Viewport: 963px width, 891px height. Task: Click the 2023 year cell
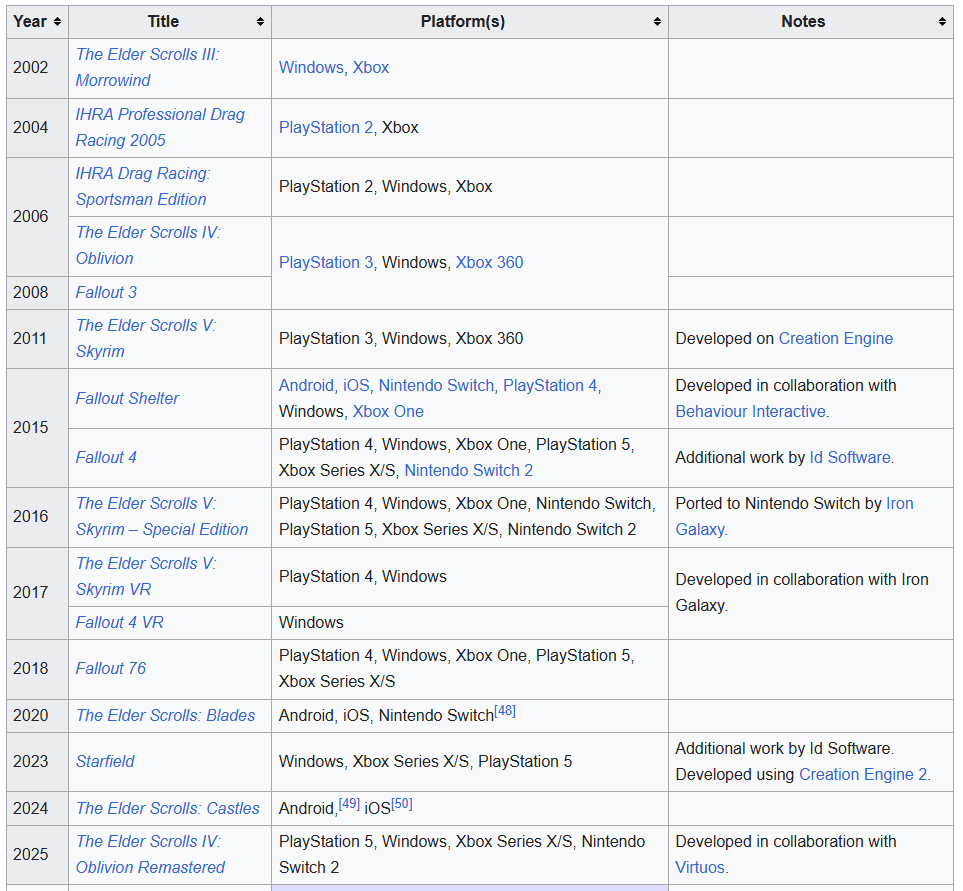coord(37,761)
